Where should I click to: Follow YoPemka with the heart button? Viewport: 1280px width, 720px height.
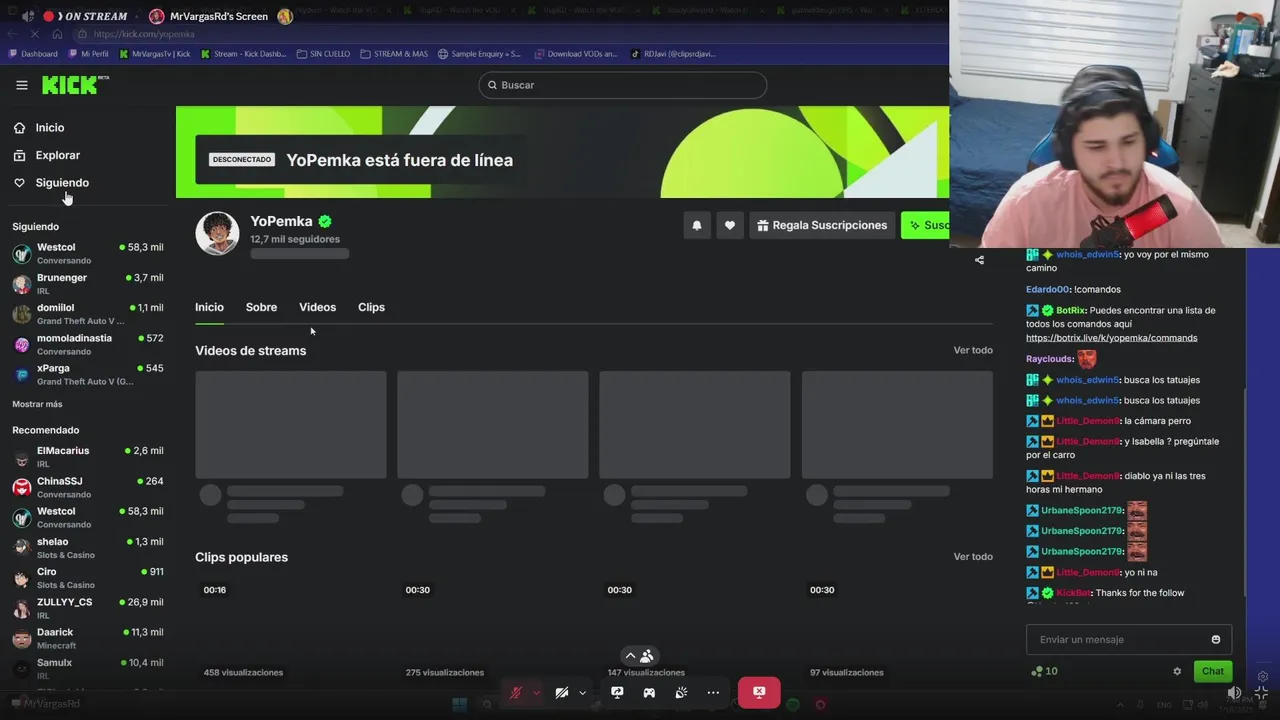[x=730, y=225]
